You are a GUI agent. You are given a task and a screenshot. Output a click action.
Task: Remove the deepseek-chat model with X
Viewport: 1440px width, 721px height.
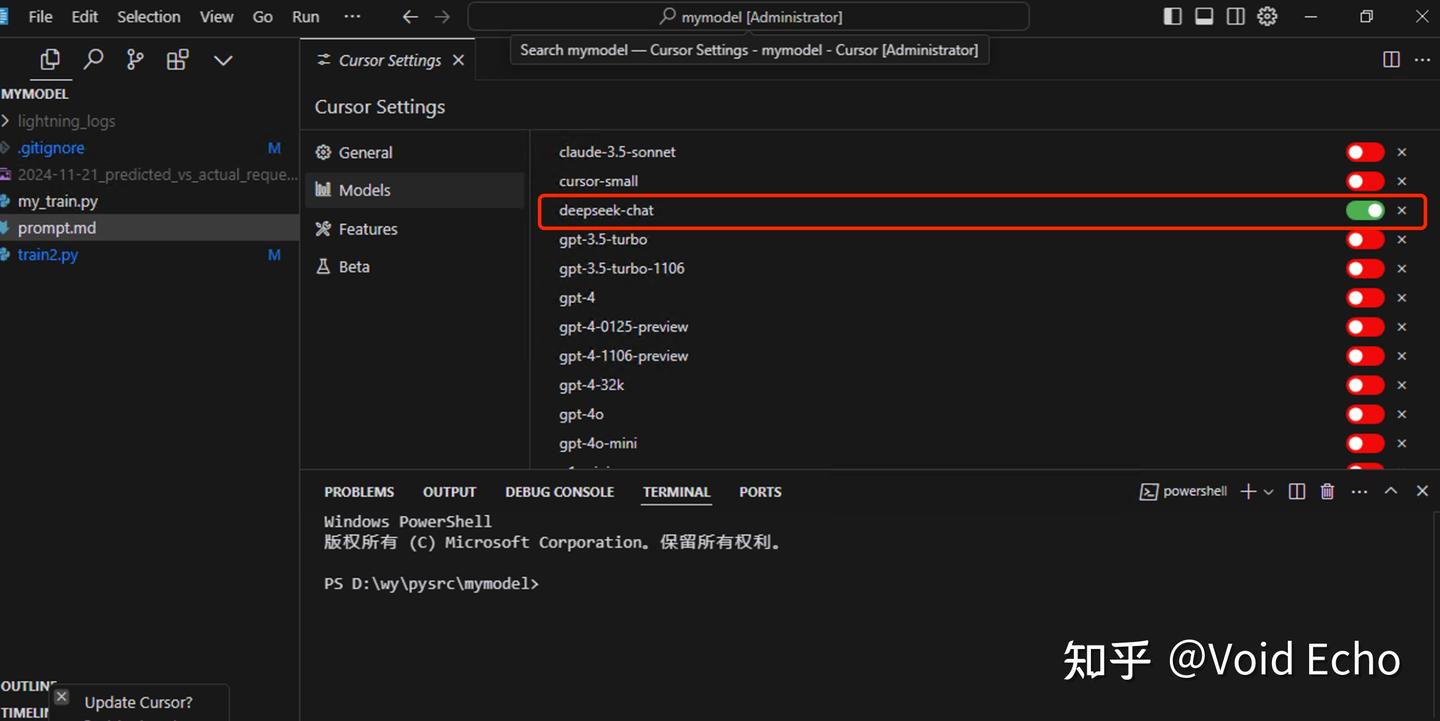point(1402,210)
